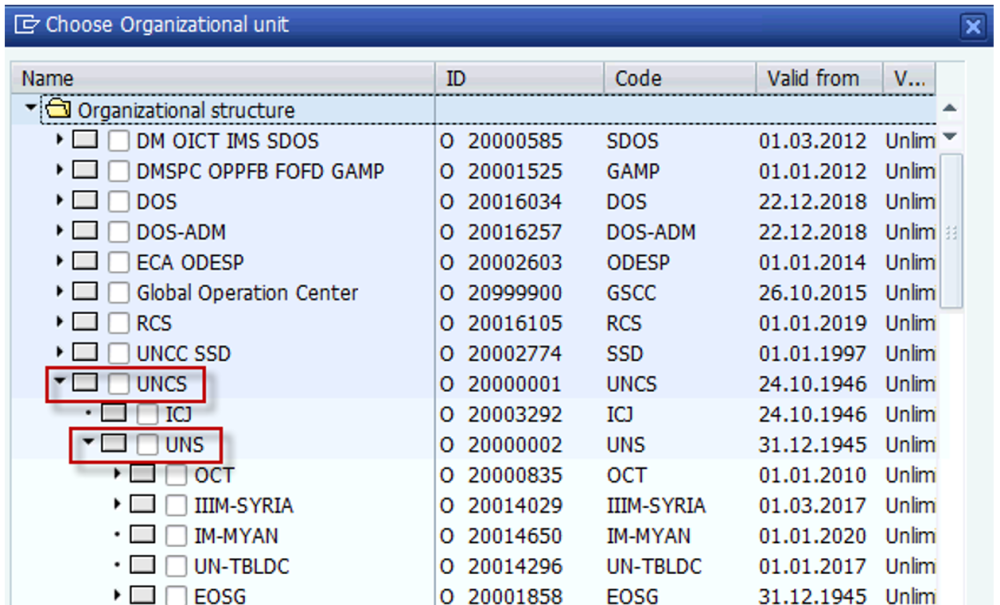The height and width of the screenshot is (605, 1000).
Task: Click the Name column header
Action: [223, 78]
